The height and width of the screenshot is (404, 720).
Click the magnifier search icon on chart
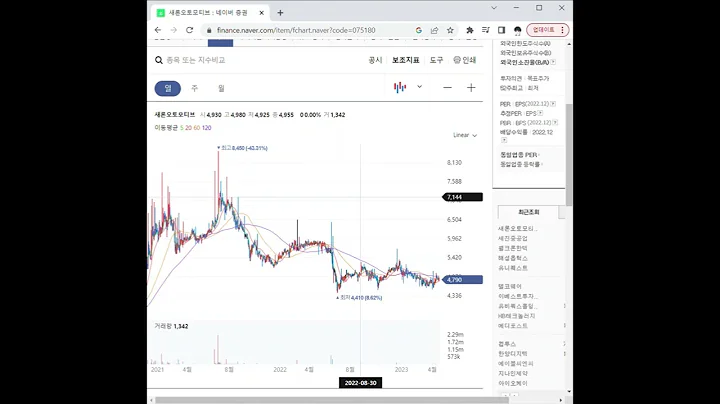pos(159,60)
